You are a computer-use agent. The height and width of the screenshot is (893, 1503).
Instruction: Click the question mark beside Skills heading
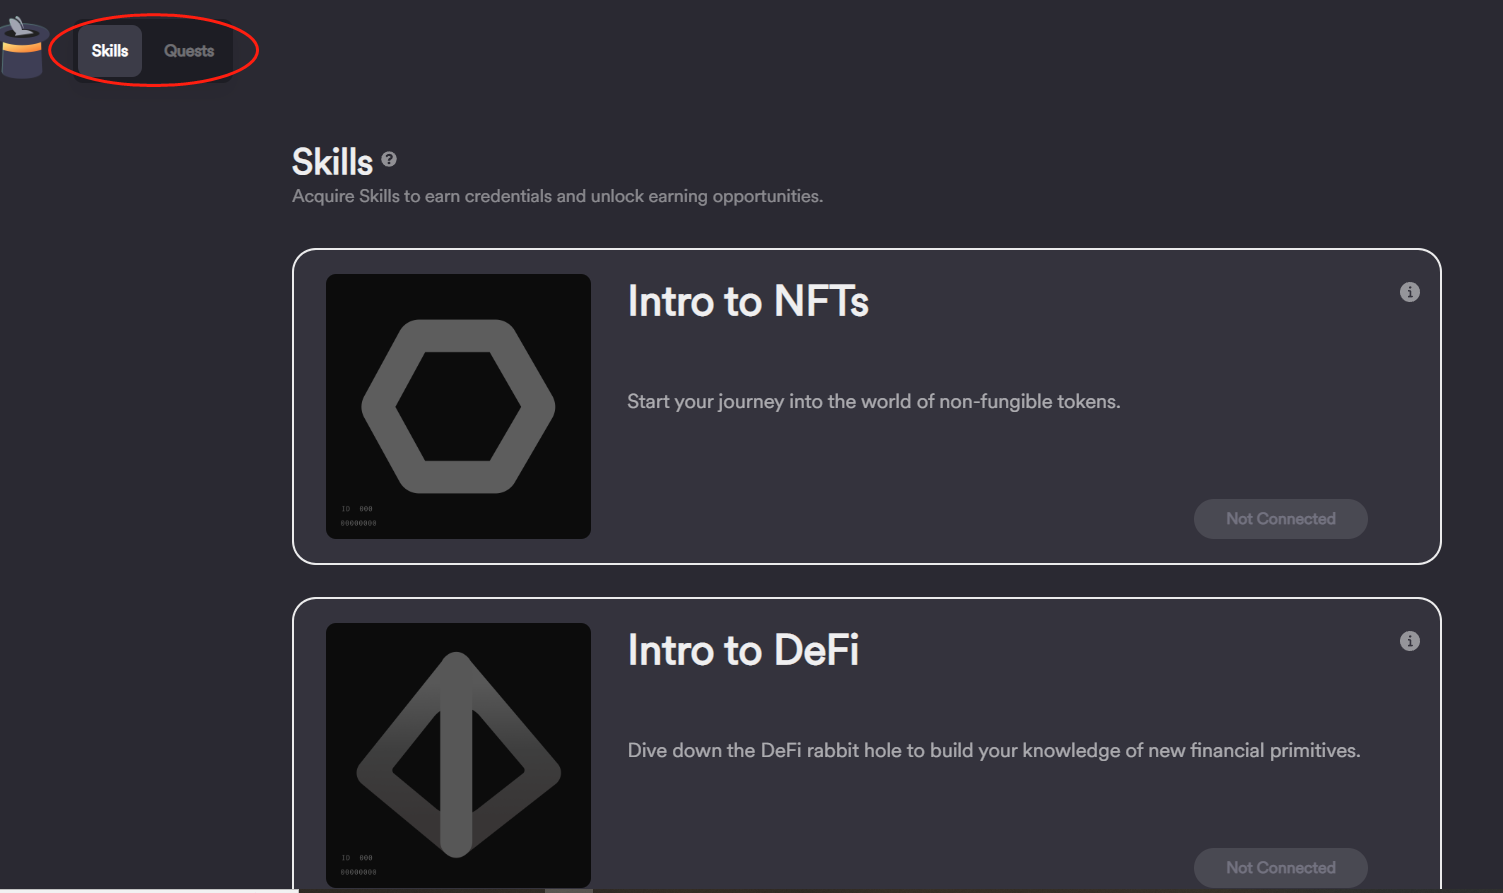[x=389, y=159]
